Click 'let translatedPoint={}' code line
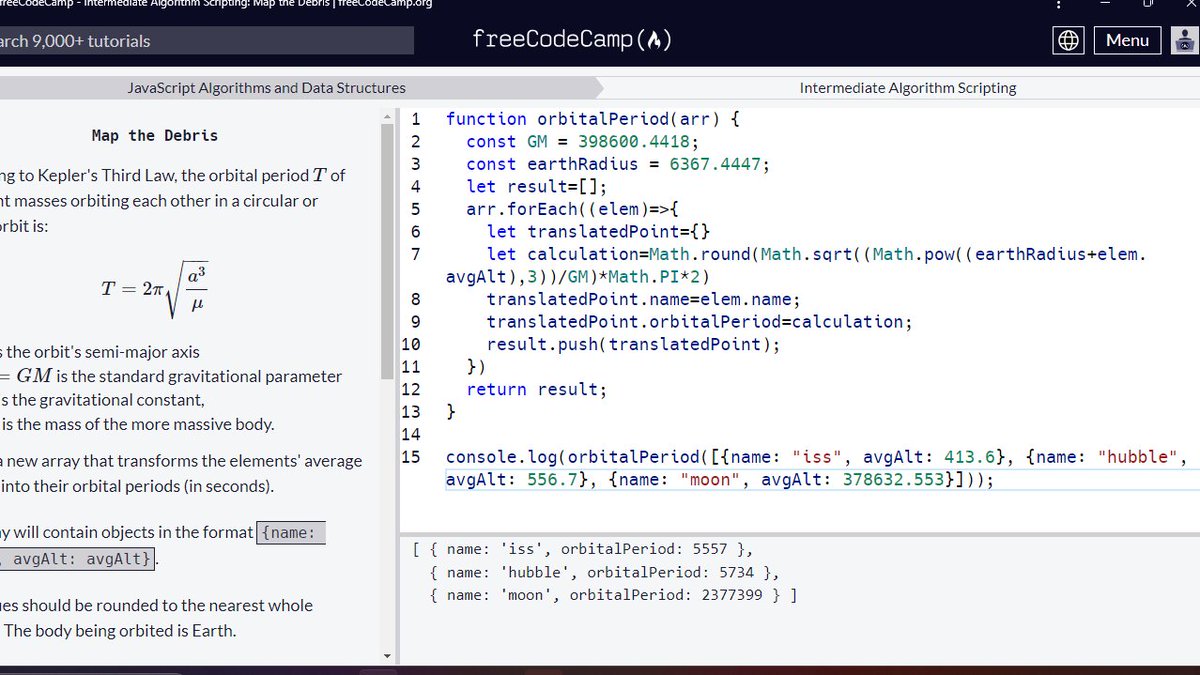This screenshot has width=1200, height=675. pos(598,232)
